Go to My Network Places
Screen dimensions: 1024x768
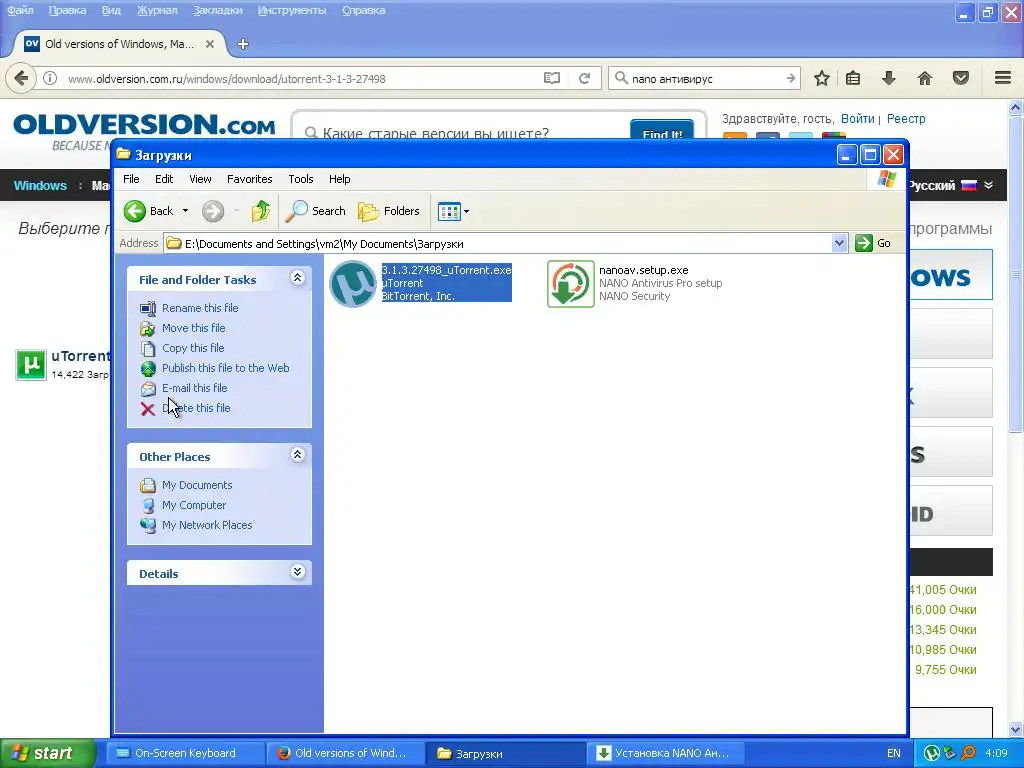pyautogui.click(x=207, y=525)
